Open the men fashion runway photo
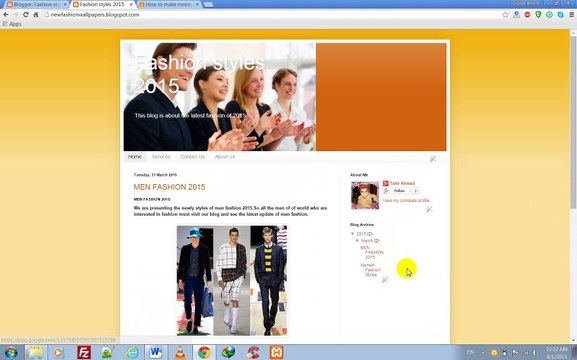The image size is (577, 360). point(232,280)
